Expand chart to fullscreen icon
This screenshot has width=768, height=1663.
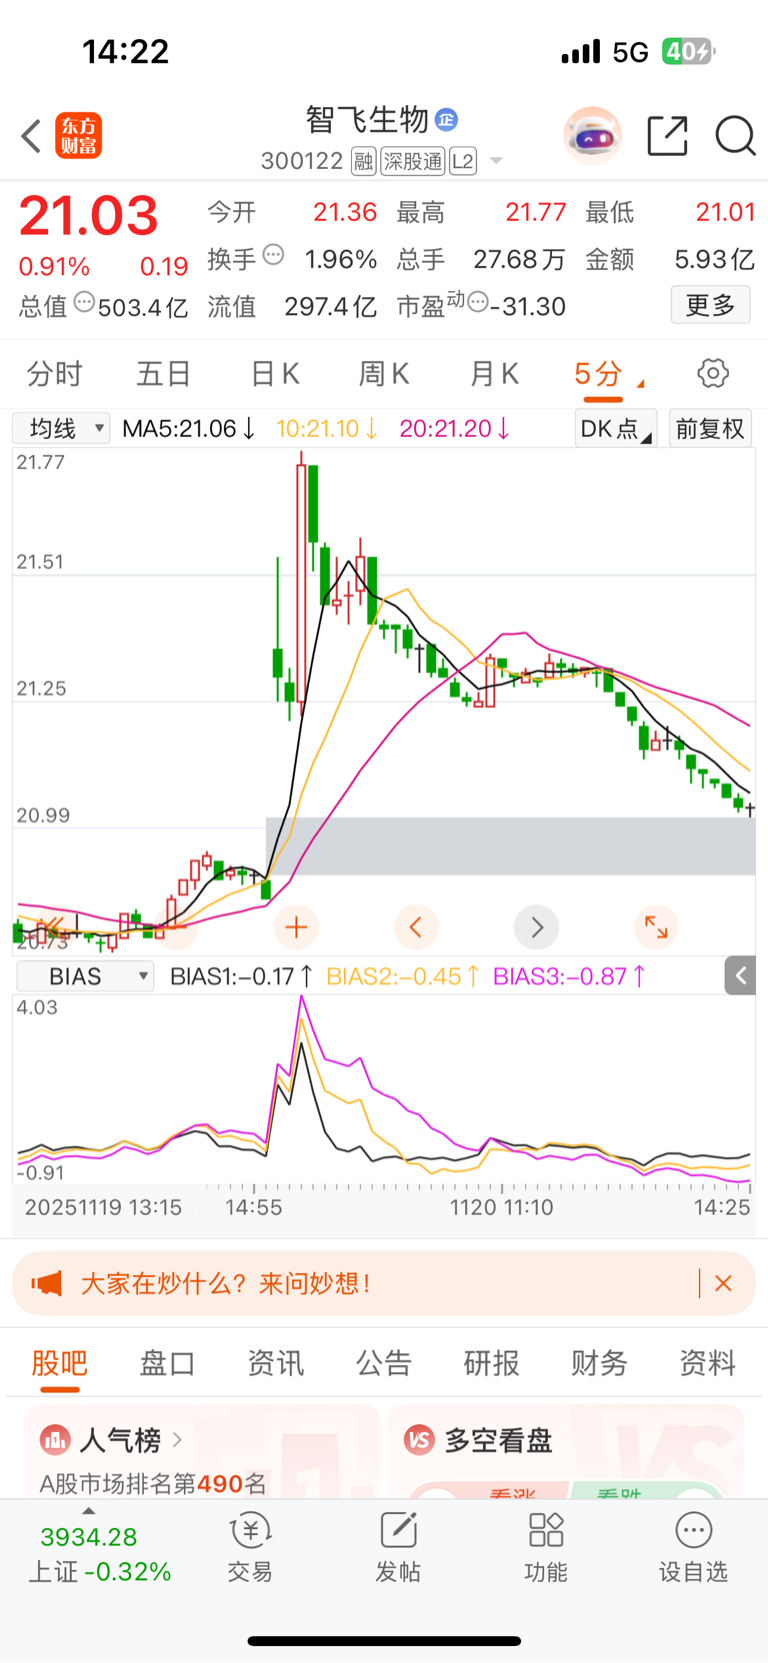pyautogui.click(x=656, y=927)
